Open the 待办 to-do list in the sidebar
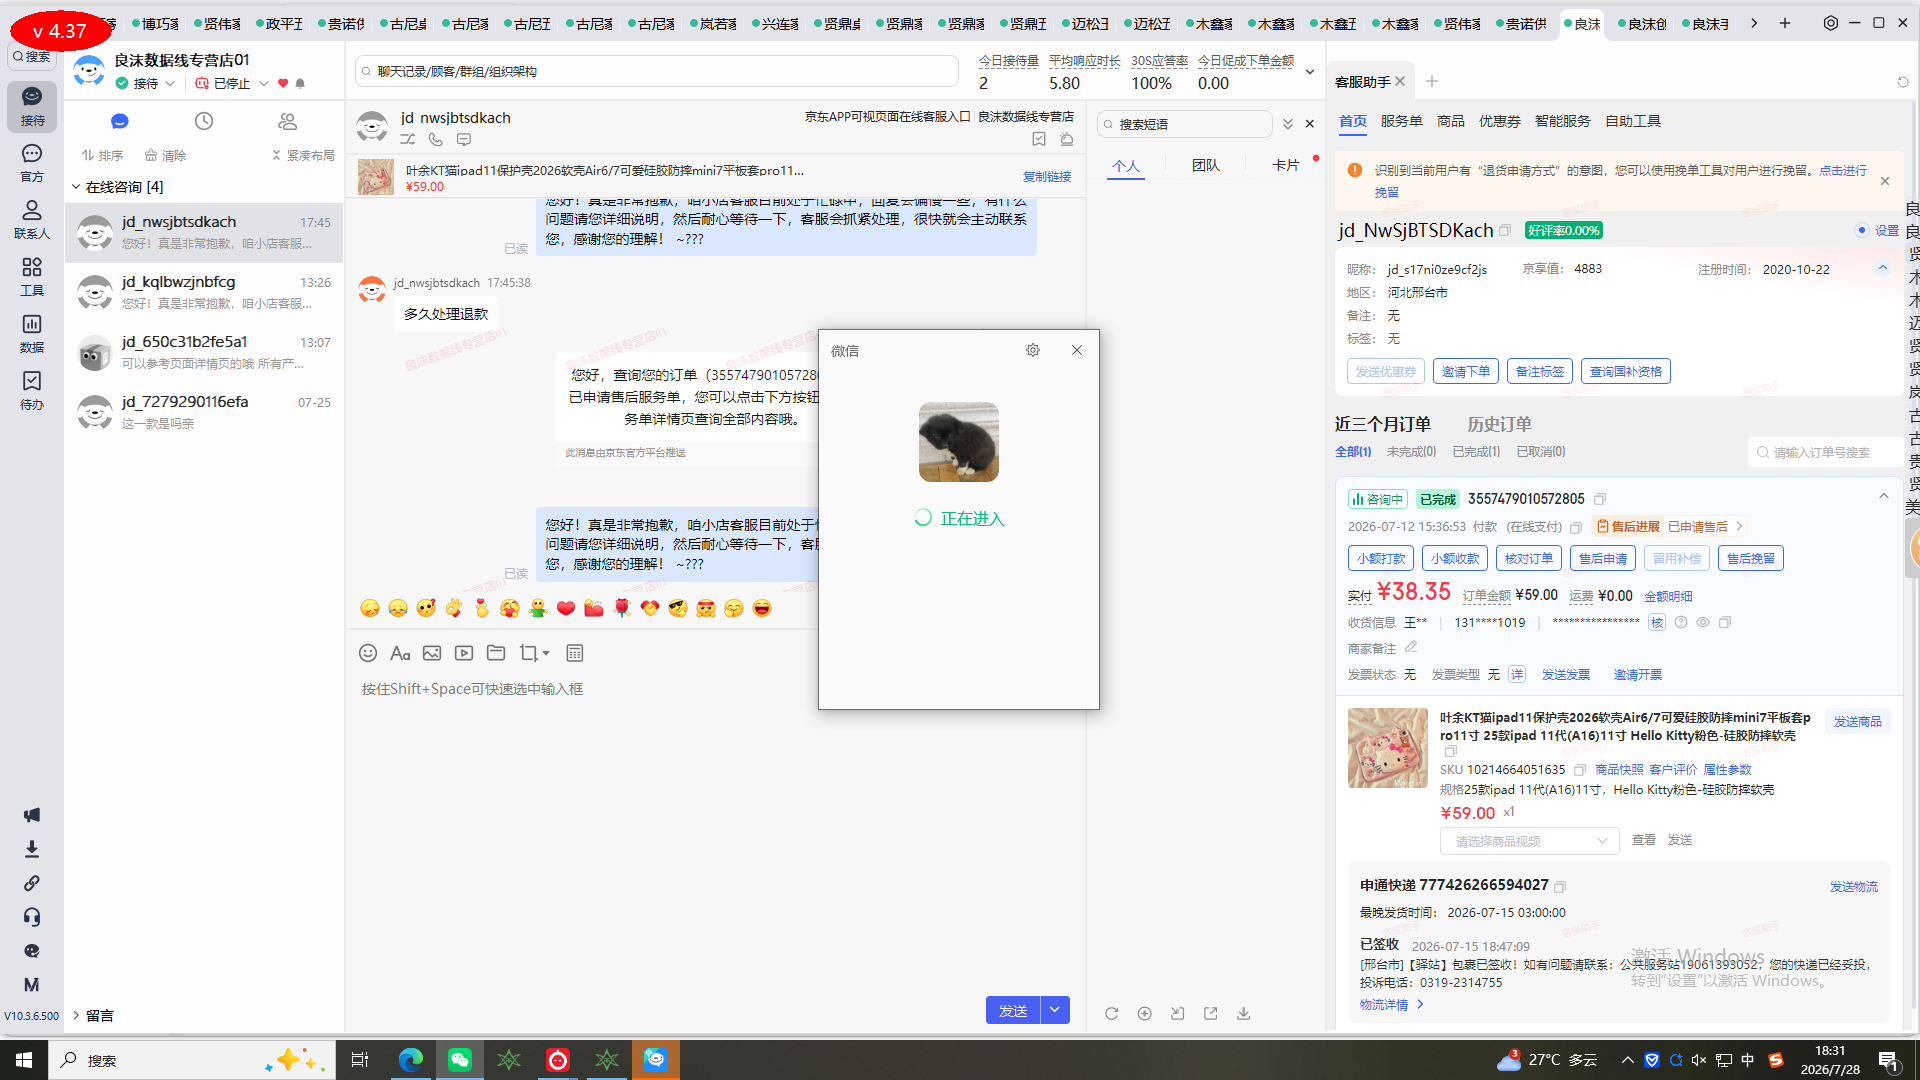1920x1080 pixels. click(x=32, y=390)
